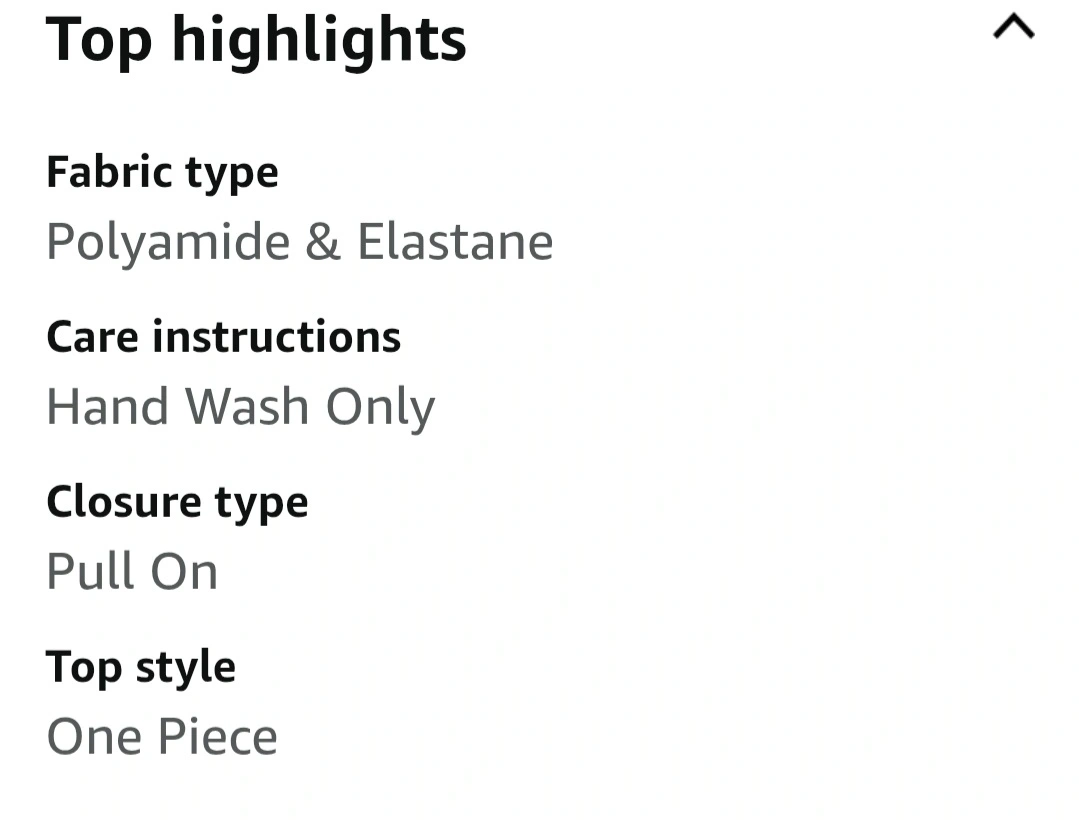Click the word Piece
The width and height of the screenshot is (1079, 820).
(x=217, y=737)
